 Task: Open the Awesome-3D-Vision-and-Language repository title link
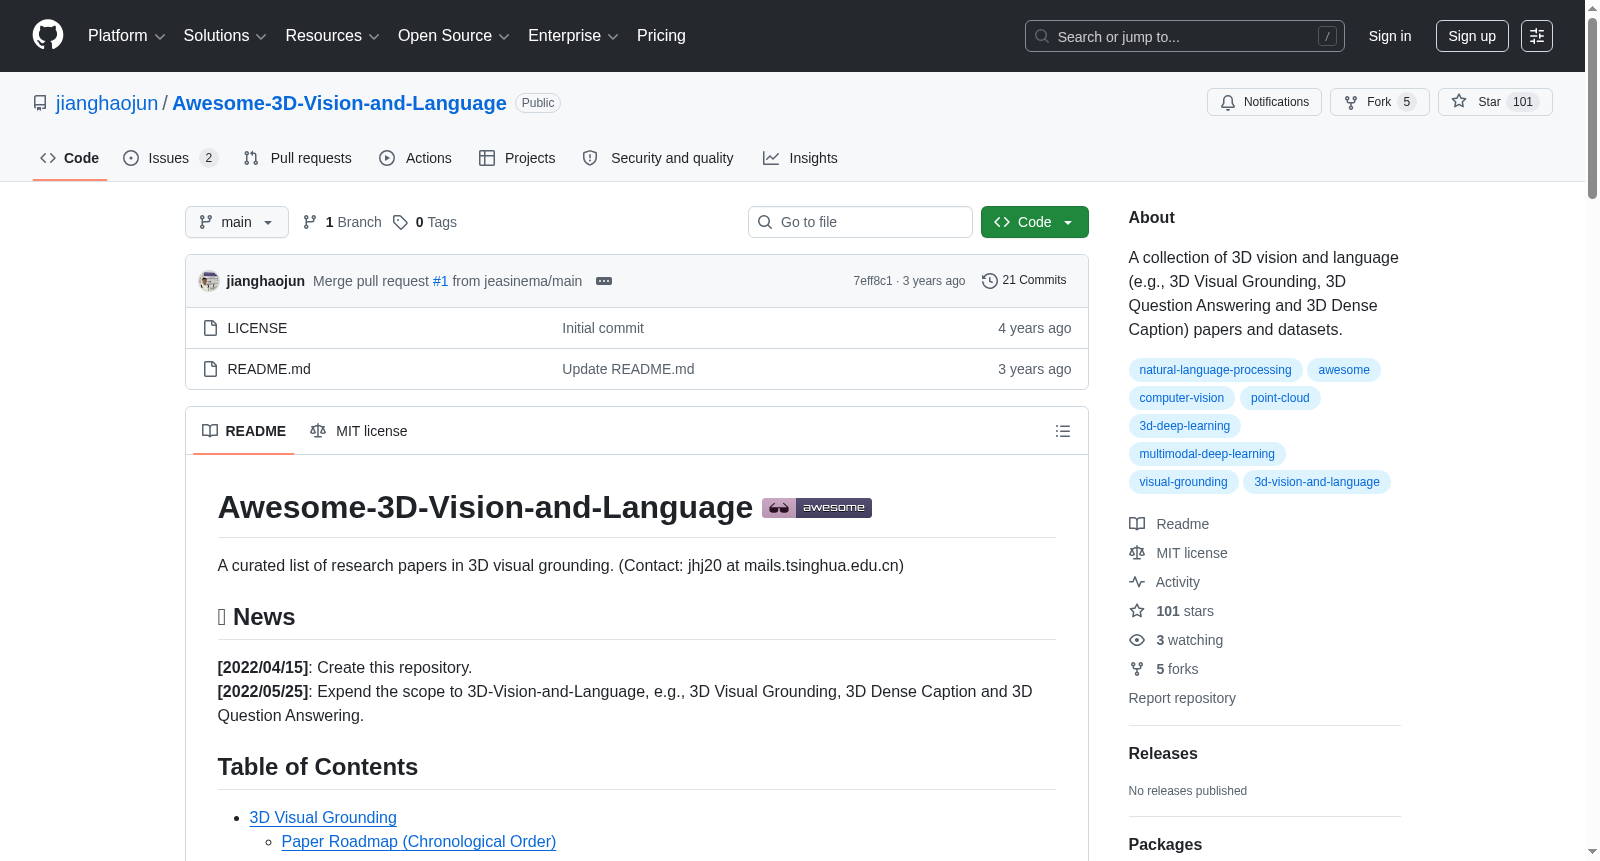[340, 103]
